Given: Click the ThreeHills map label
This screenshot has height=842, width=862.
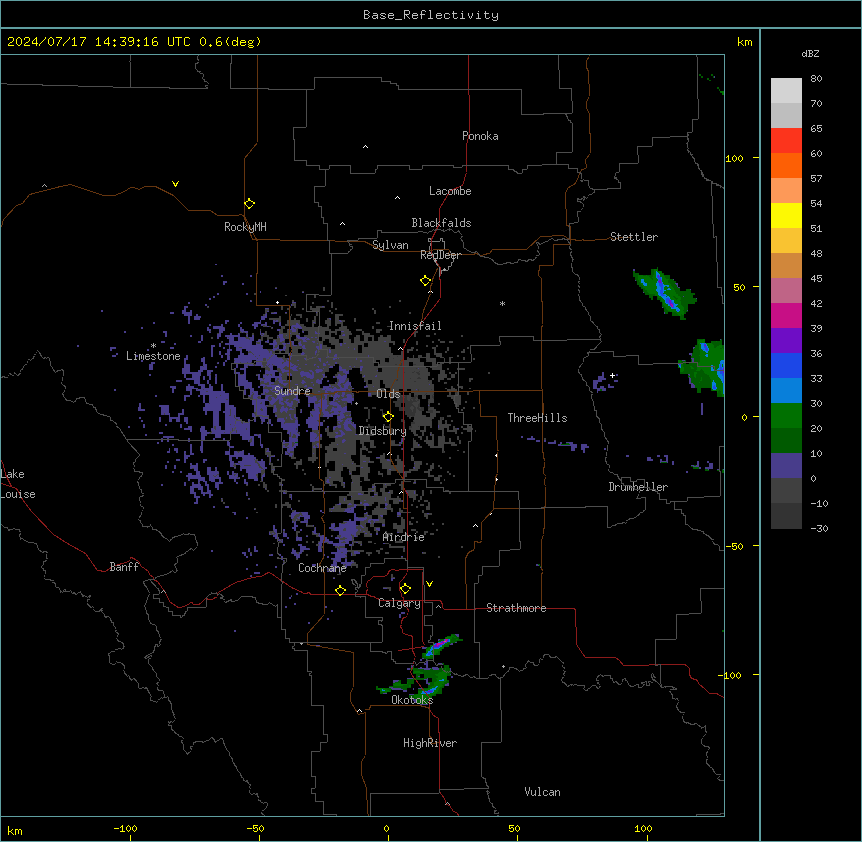Looking at the screenshot, I should pyautogui.click(x=537, y=418).
